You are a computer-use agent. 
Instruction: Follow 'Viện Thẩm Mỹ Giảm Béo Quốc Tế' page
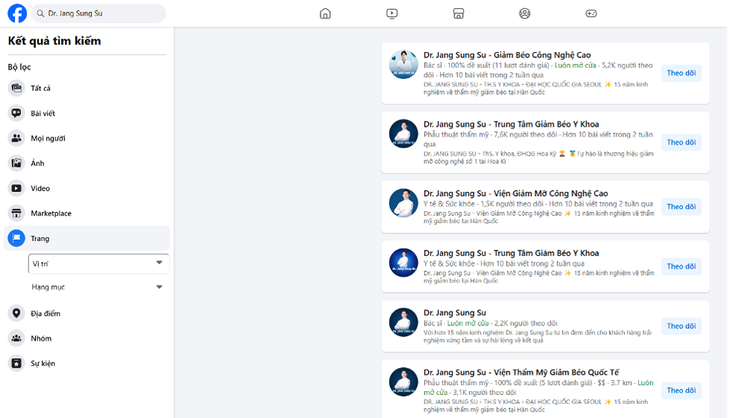(681, 390)
